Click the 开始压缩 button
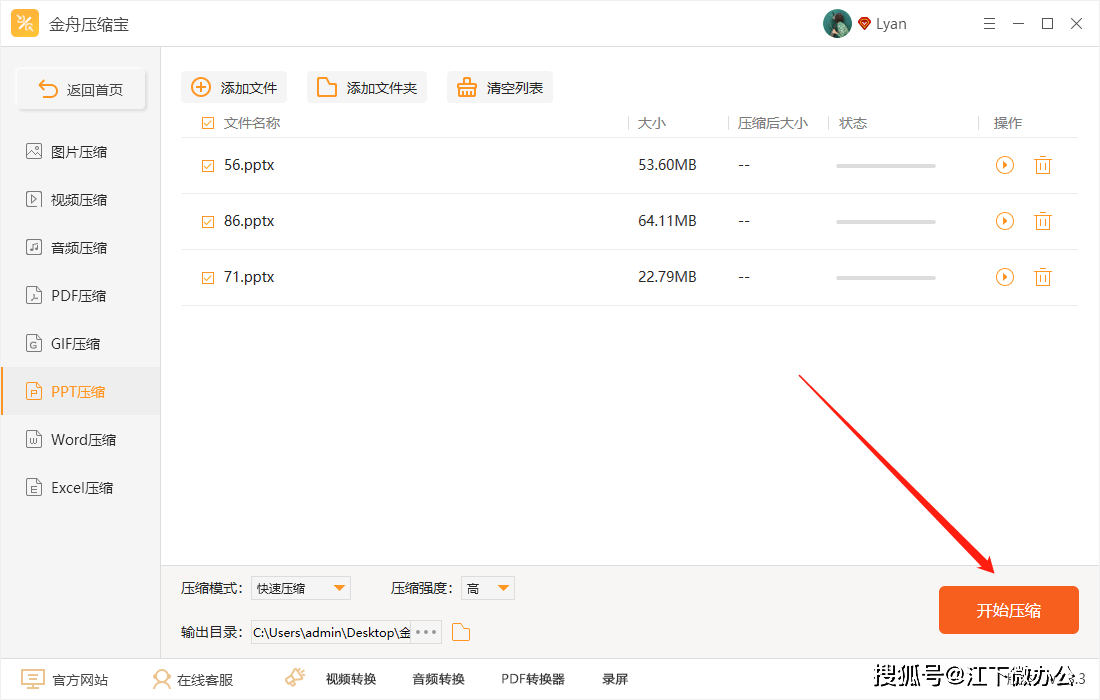This screenshot has width=1100, height=700. click(x=1008, y=609)
